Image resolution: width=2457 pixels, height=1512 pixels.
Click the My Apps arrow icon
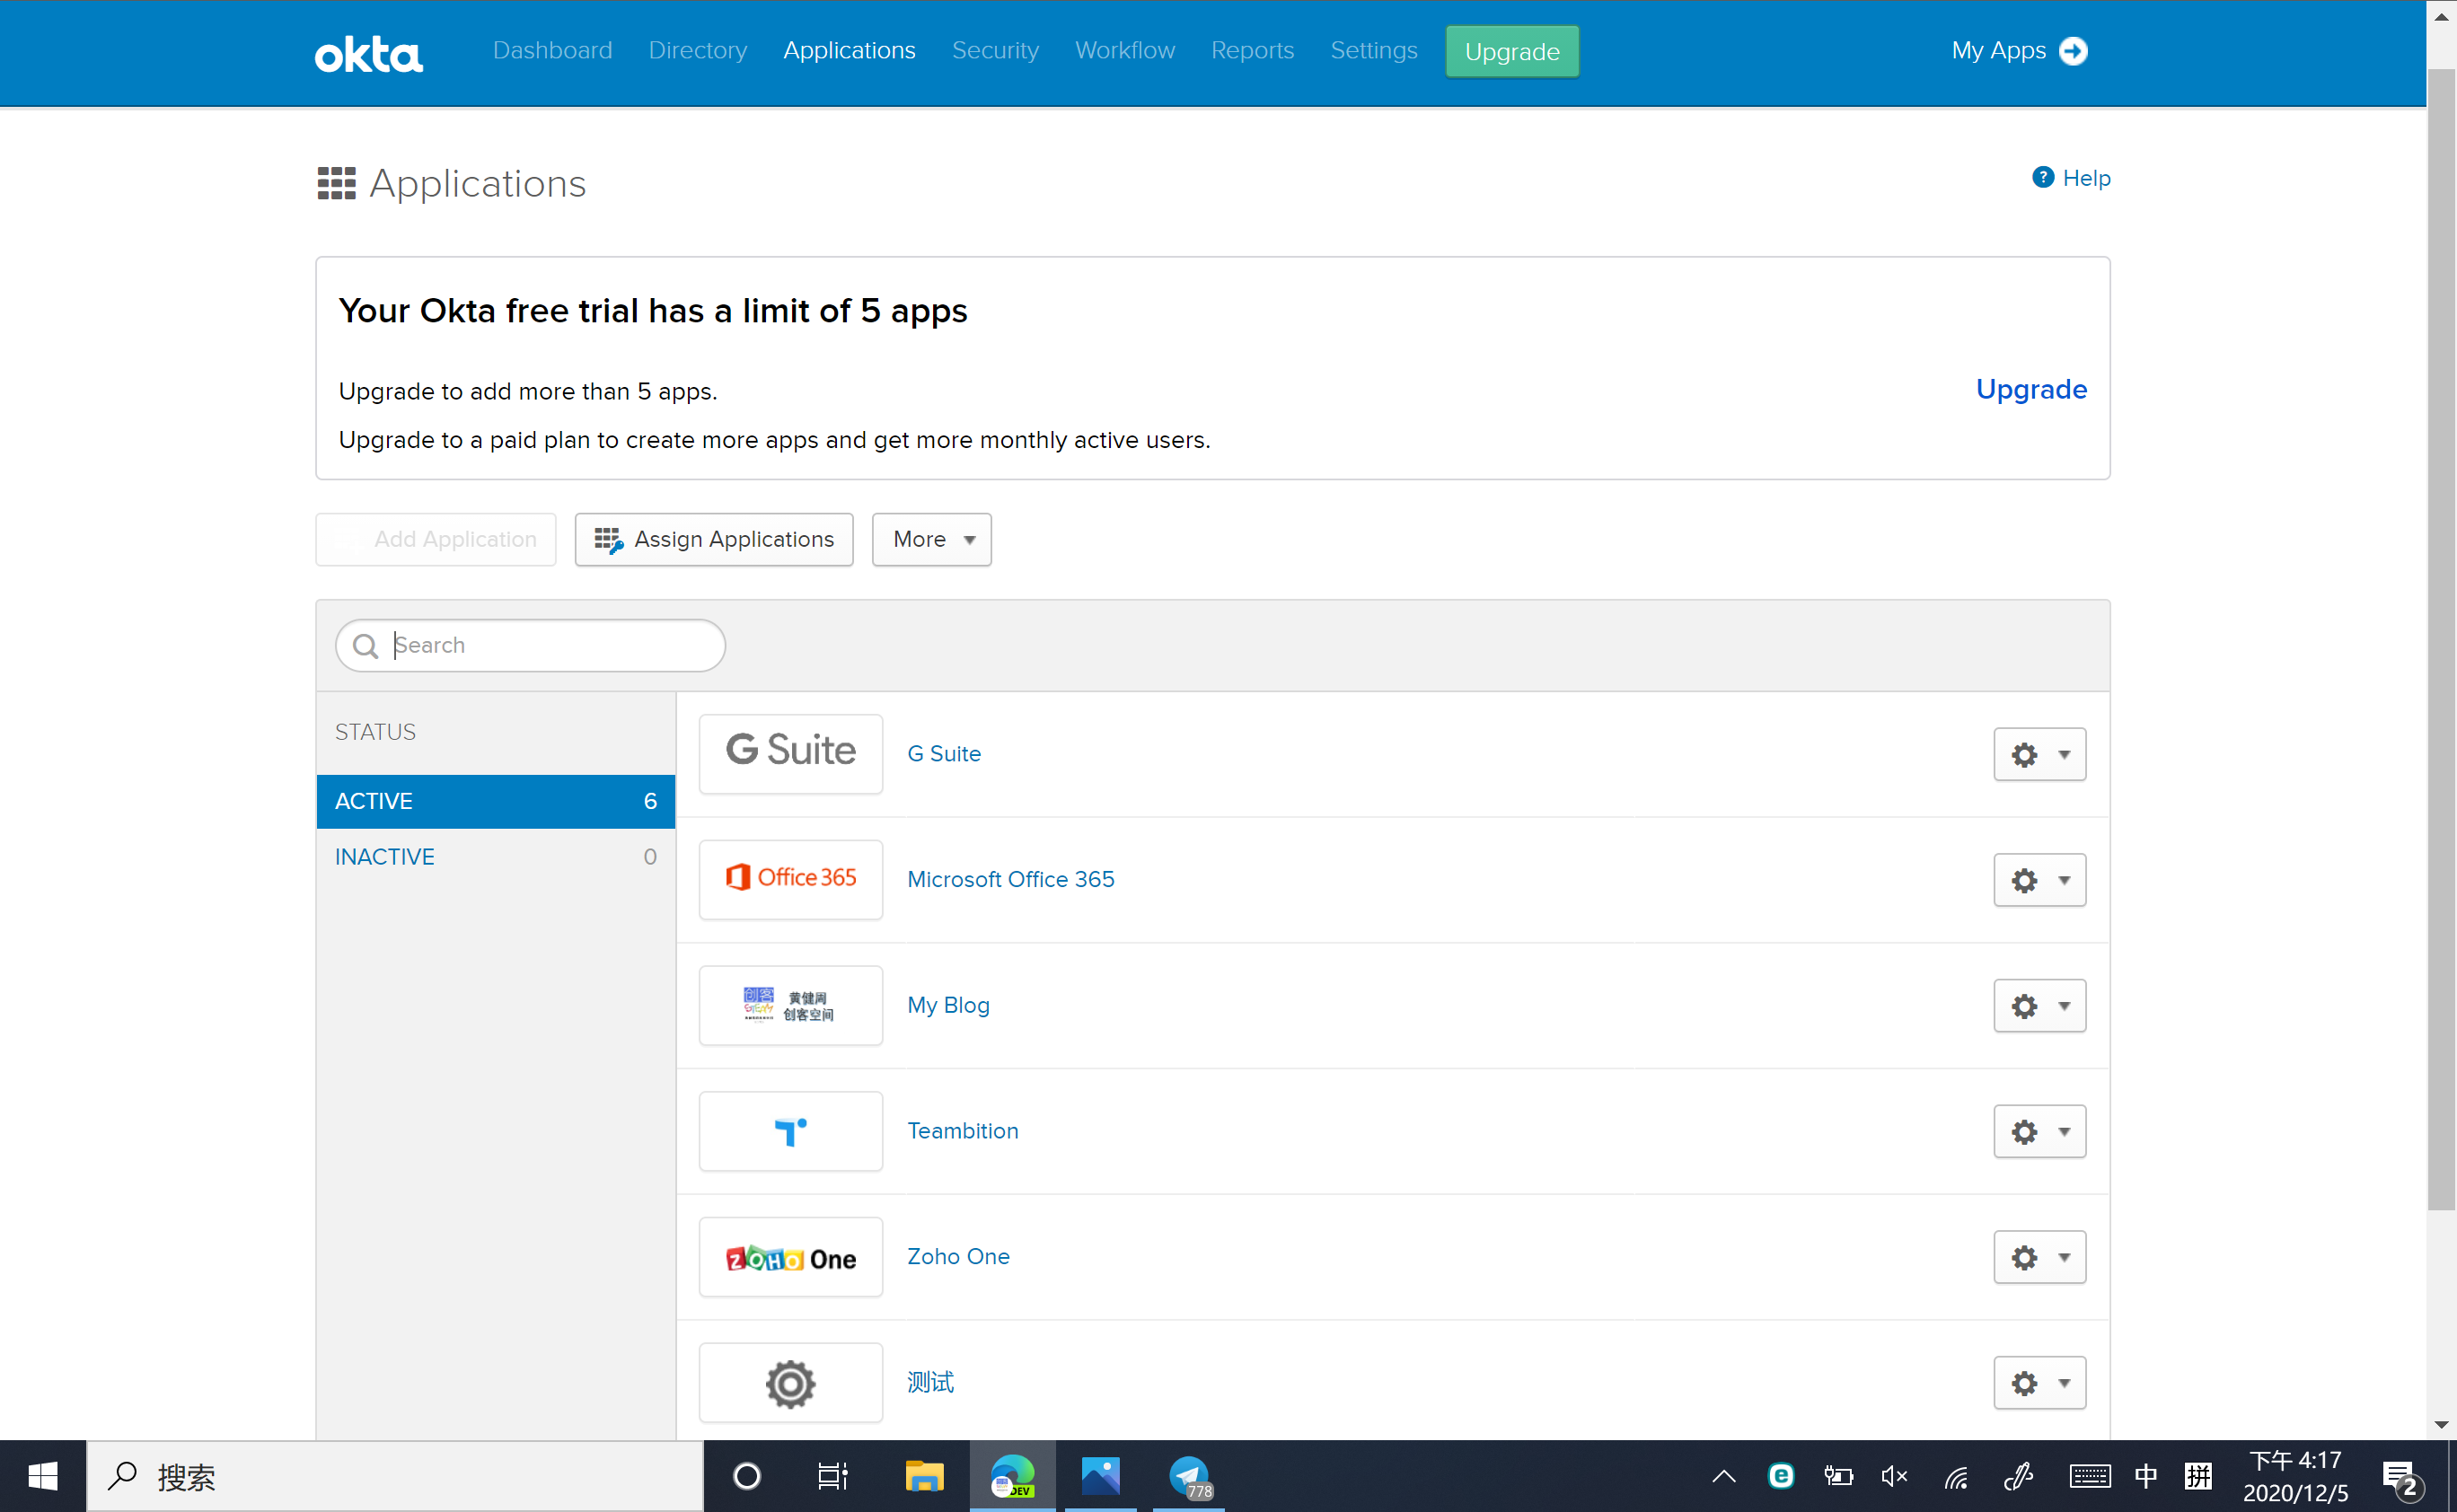[x=2074, y=51]
